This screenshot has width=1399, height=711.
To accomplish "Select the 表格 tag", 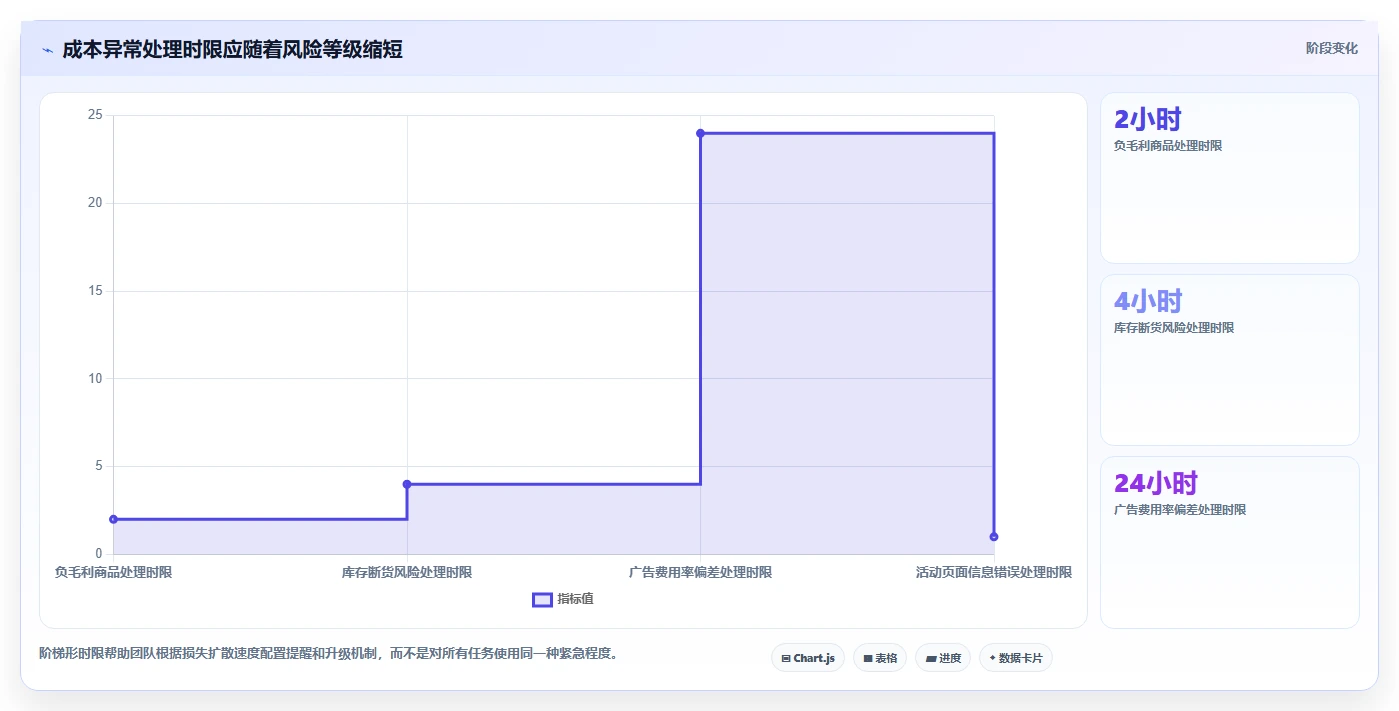I will pos(880,658).
